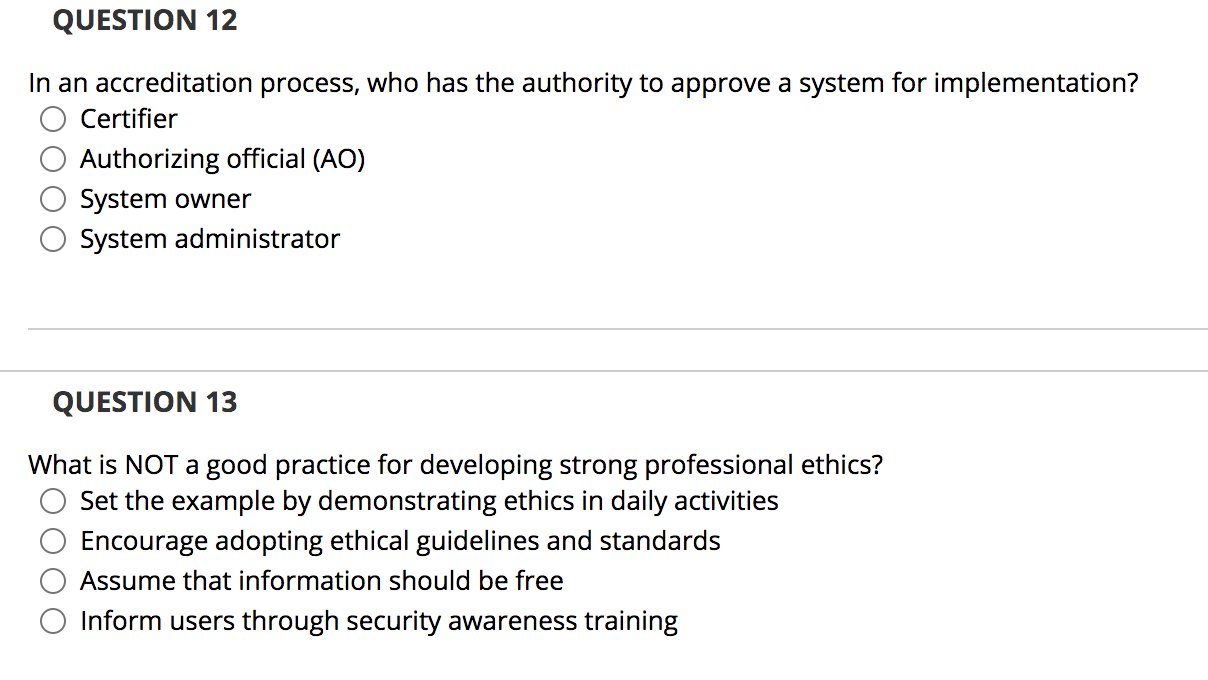Screen dimensions: 1208x680
Task: Click the 'Encourage adopting ethical guidelines and standards' text
Action: point(400,541)
